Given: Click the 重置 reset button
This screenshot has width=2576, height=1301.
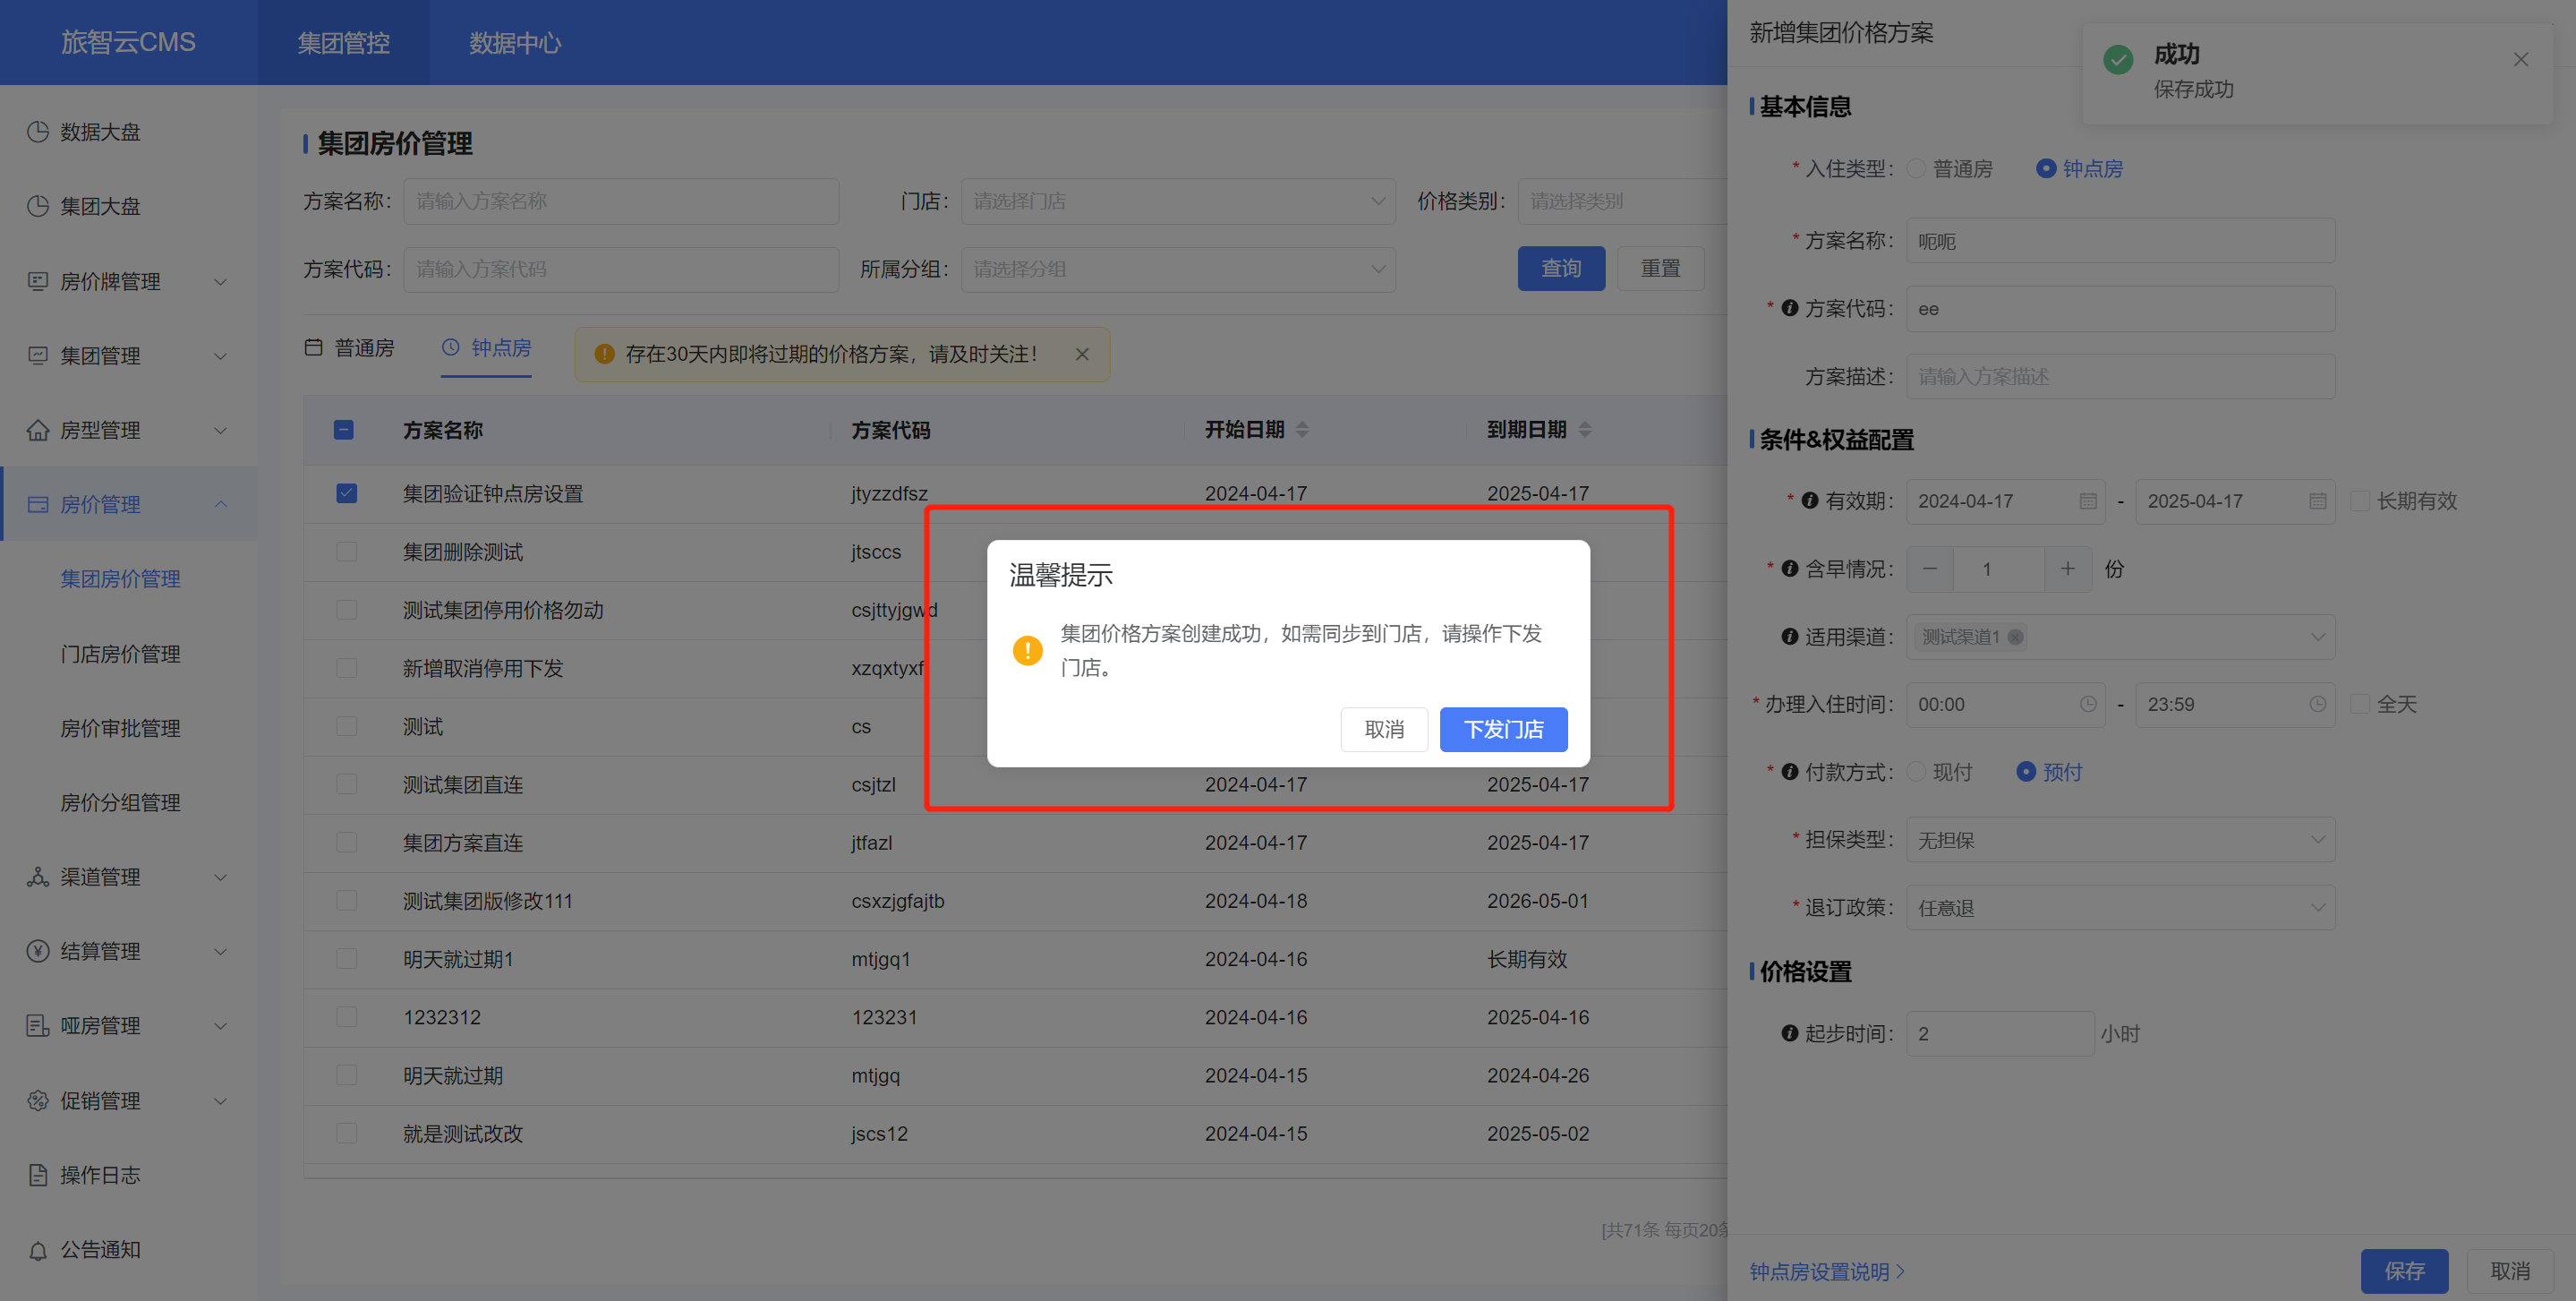Looking at the screenshot, I should (1660, 268).
